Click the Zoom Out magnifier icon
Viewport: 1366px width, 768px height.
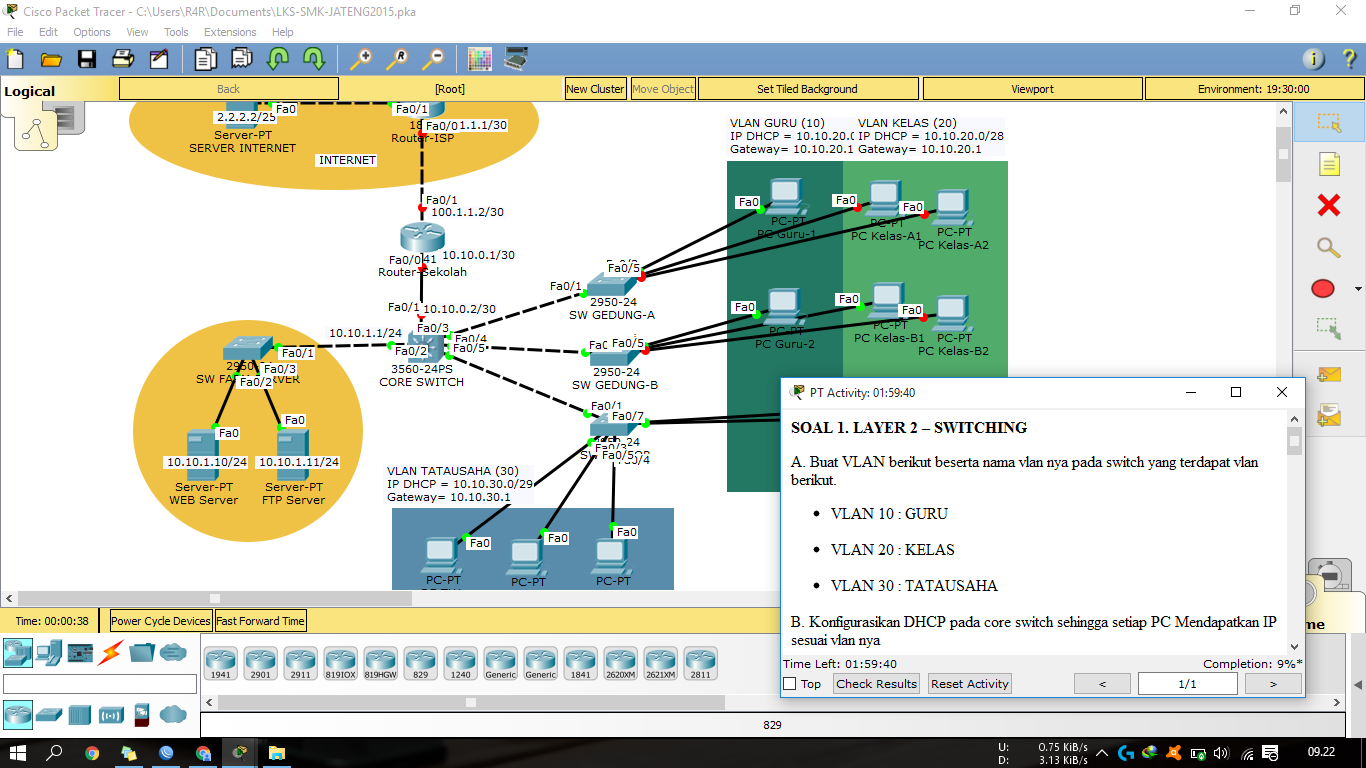pyautogui.click(x=433, y=58)
